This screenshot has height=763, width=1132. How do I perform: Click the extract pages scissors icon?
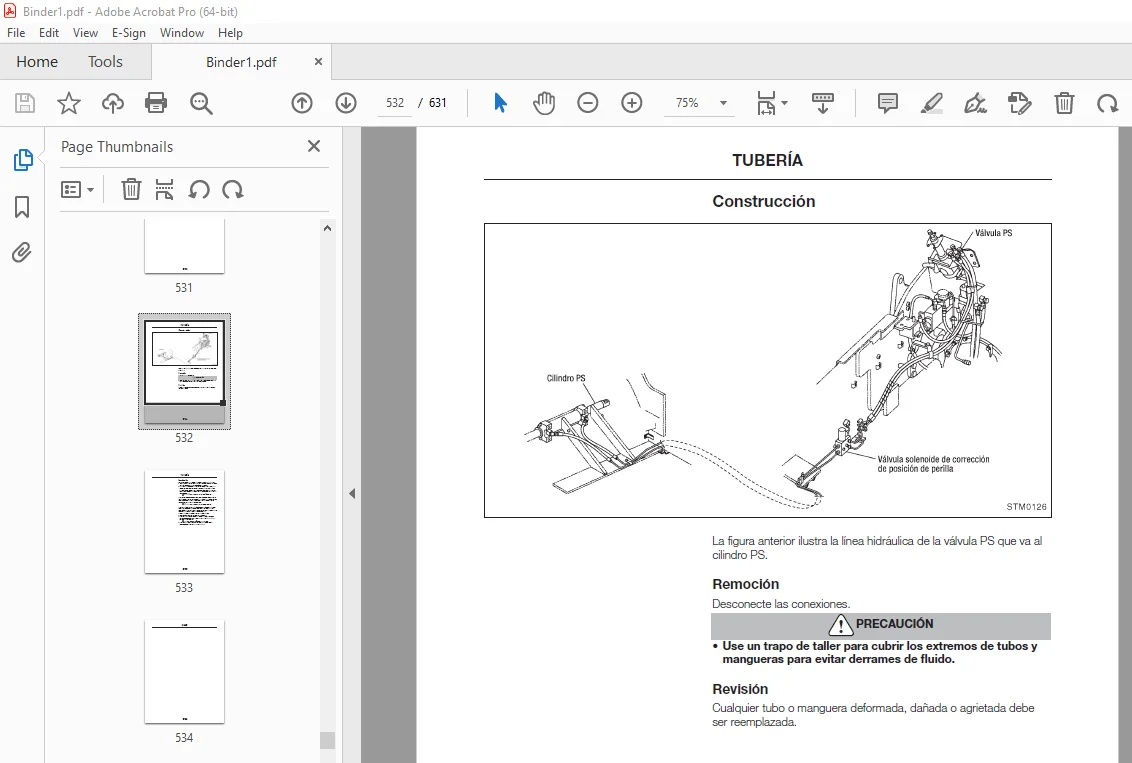click(x=165, y=190)
